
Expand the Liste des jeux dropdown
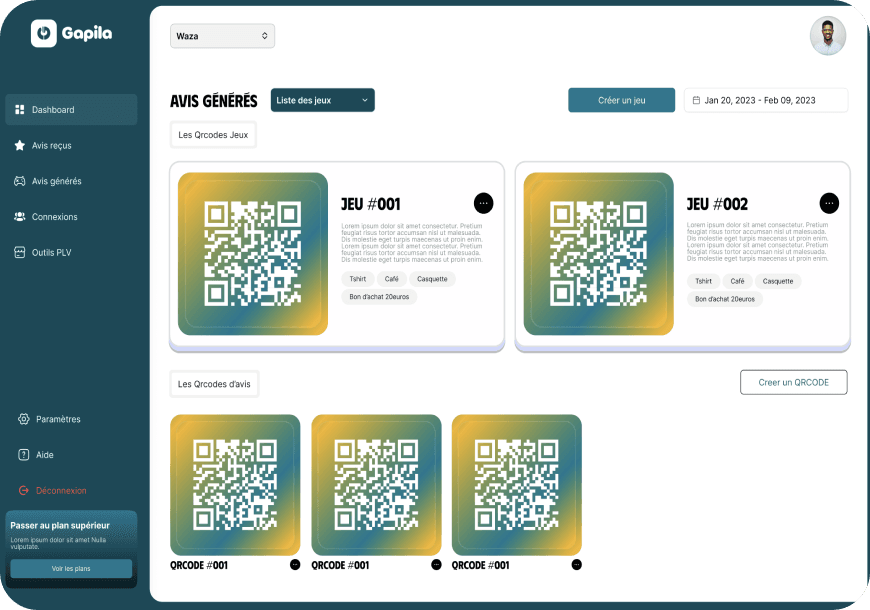[322, 100]
